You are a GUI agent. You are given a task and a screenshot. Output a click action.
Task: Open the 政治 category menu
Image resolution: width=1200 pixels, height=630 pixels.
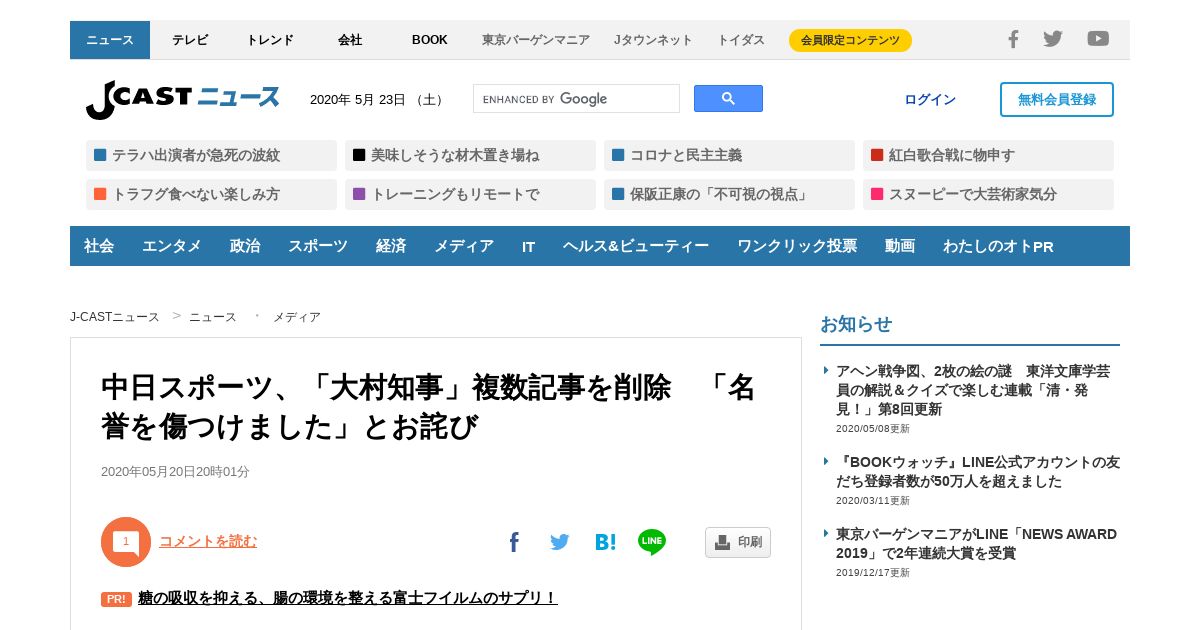point(245,246)
